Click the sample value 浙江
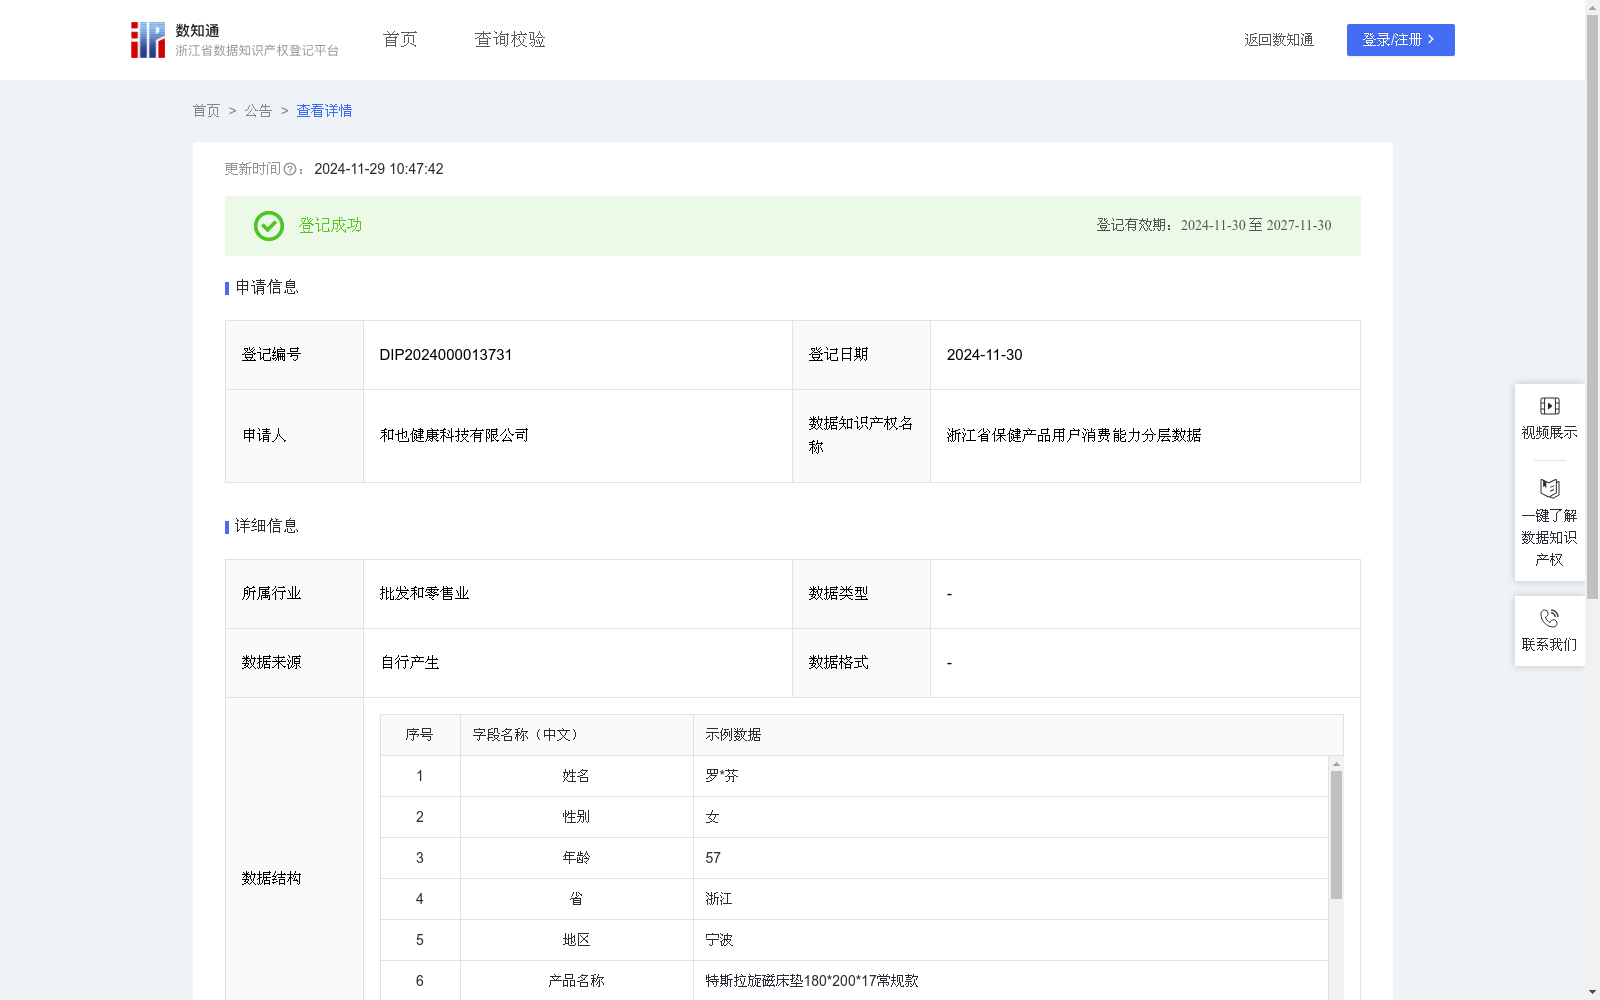 pyautogui.click(x=719, y=899)
